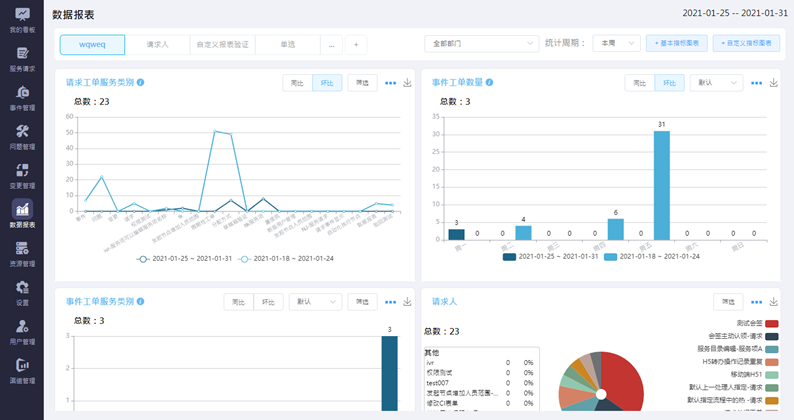Toggle 环比 on 事件工单数量 chart
Screen dimensions: 794x420
668,83
